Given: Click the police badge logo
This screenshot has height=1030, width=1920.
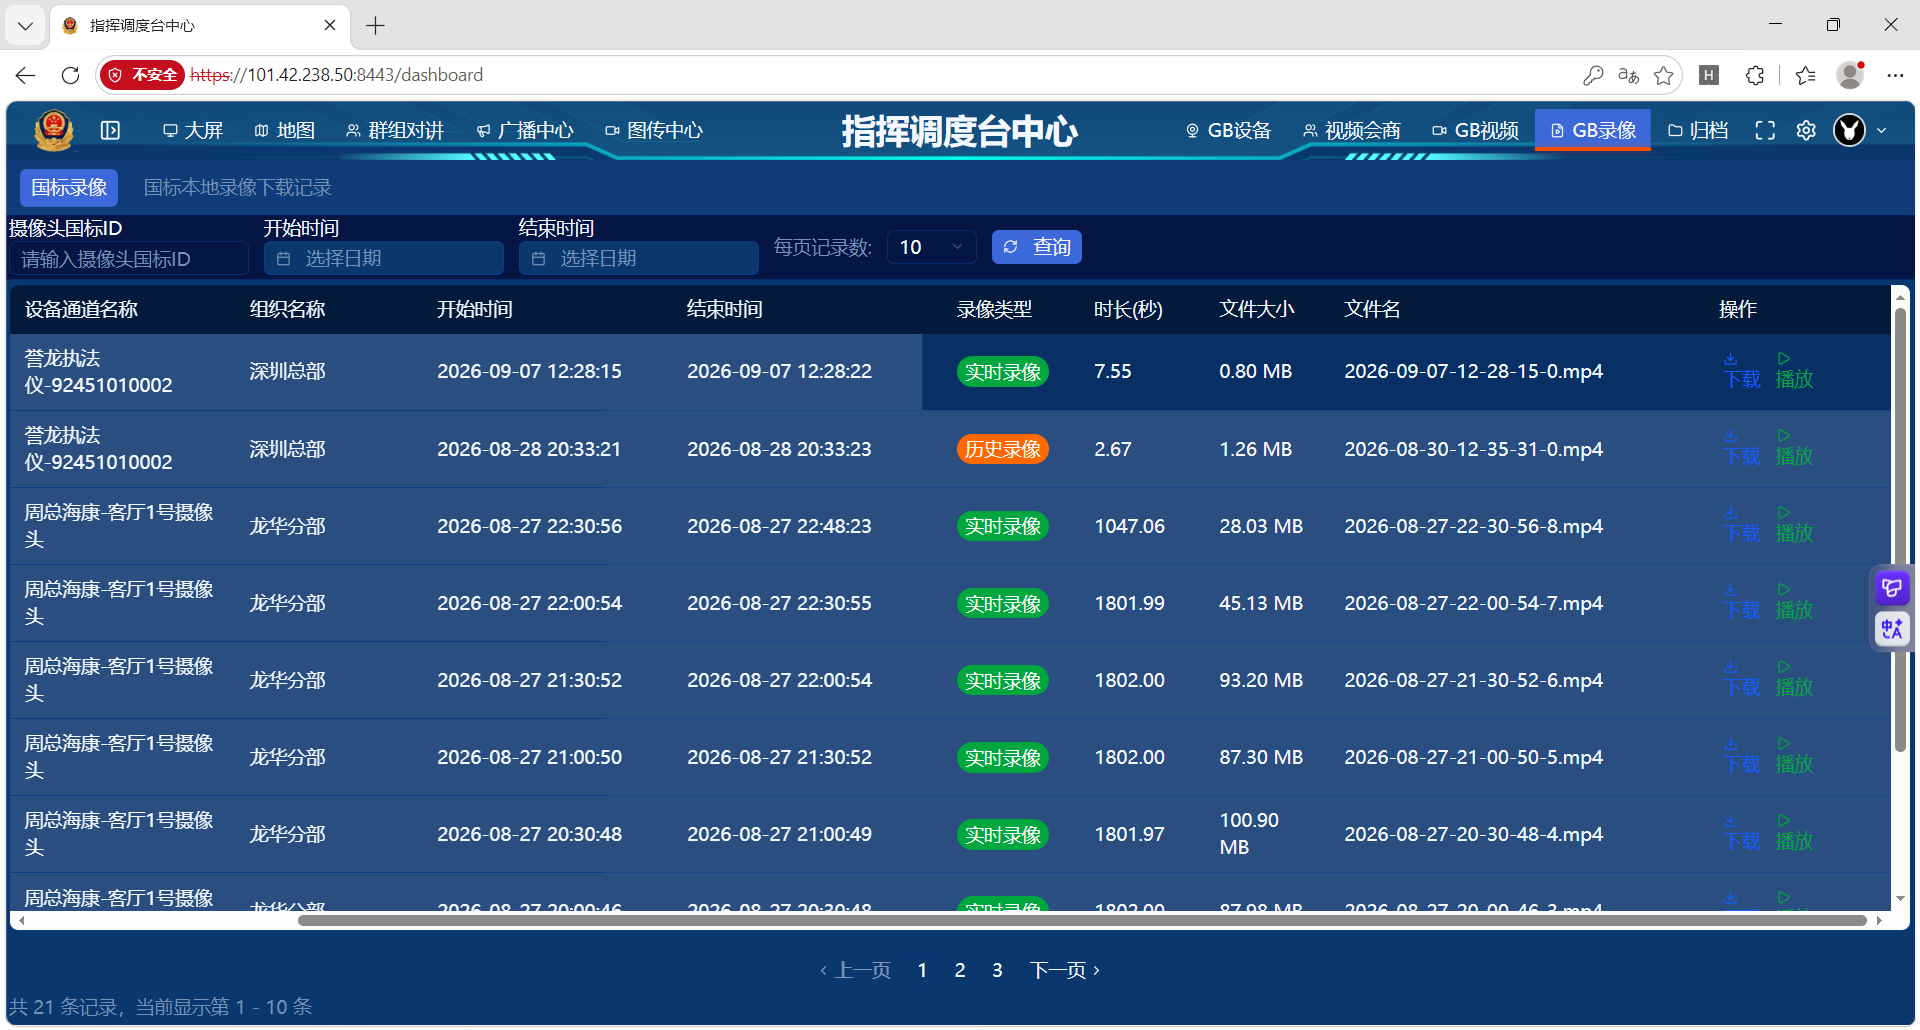Looking at the screenshot, I should point(53,130).
